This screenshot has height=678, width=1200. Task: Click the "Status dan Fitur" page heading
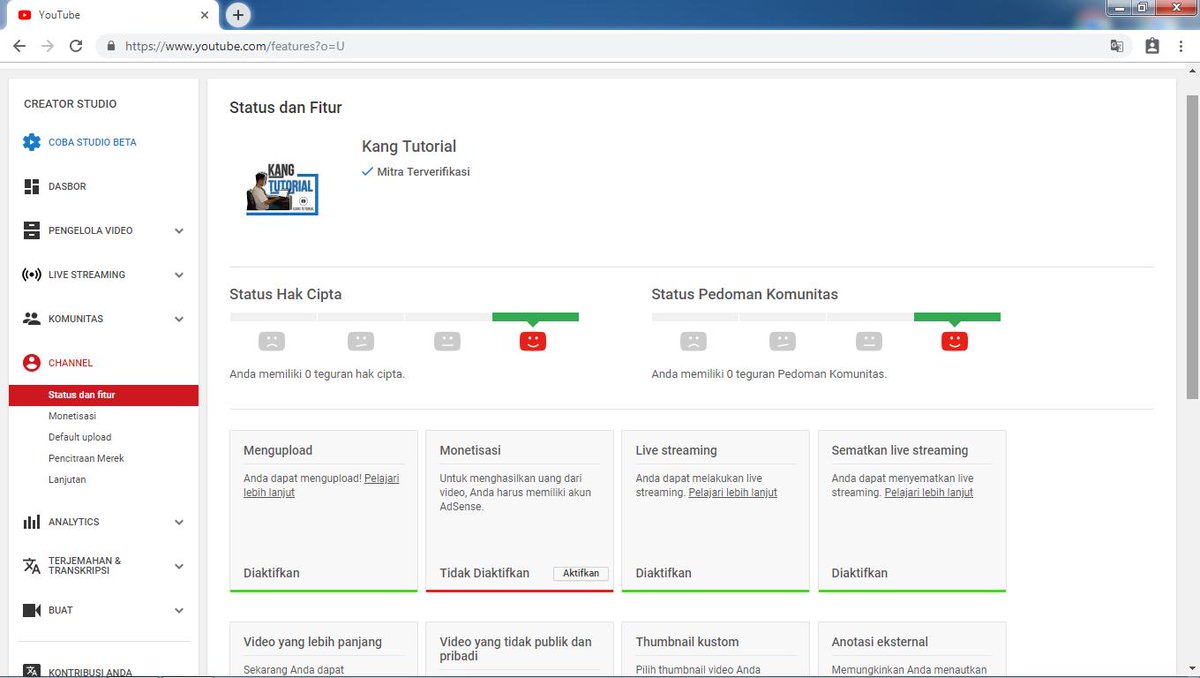pos(286,108)
